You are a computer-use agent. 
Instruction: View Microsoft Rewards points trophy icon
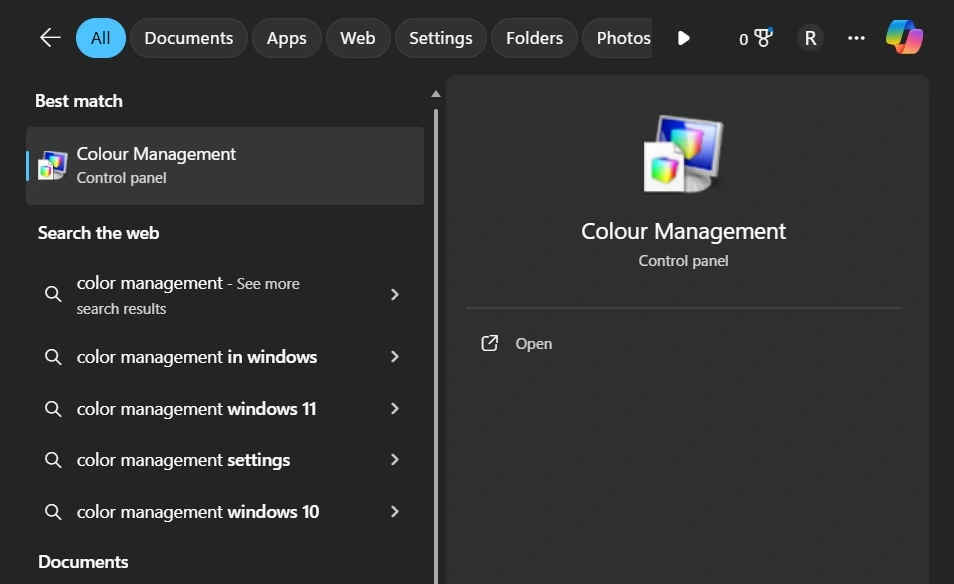coord(755,37)
